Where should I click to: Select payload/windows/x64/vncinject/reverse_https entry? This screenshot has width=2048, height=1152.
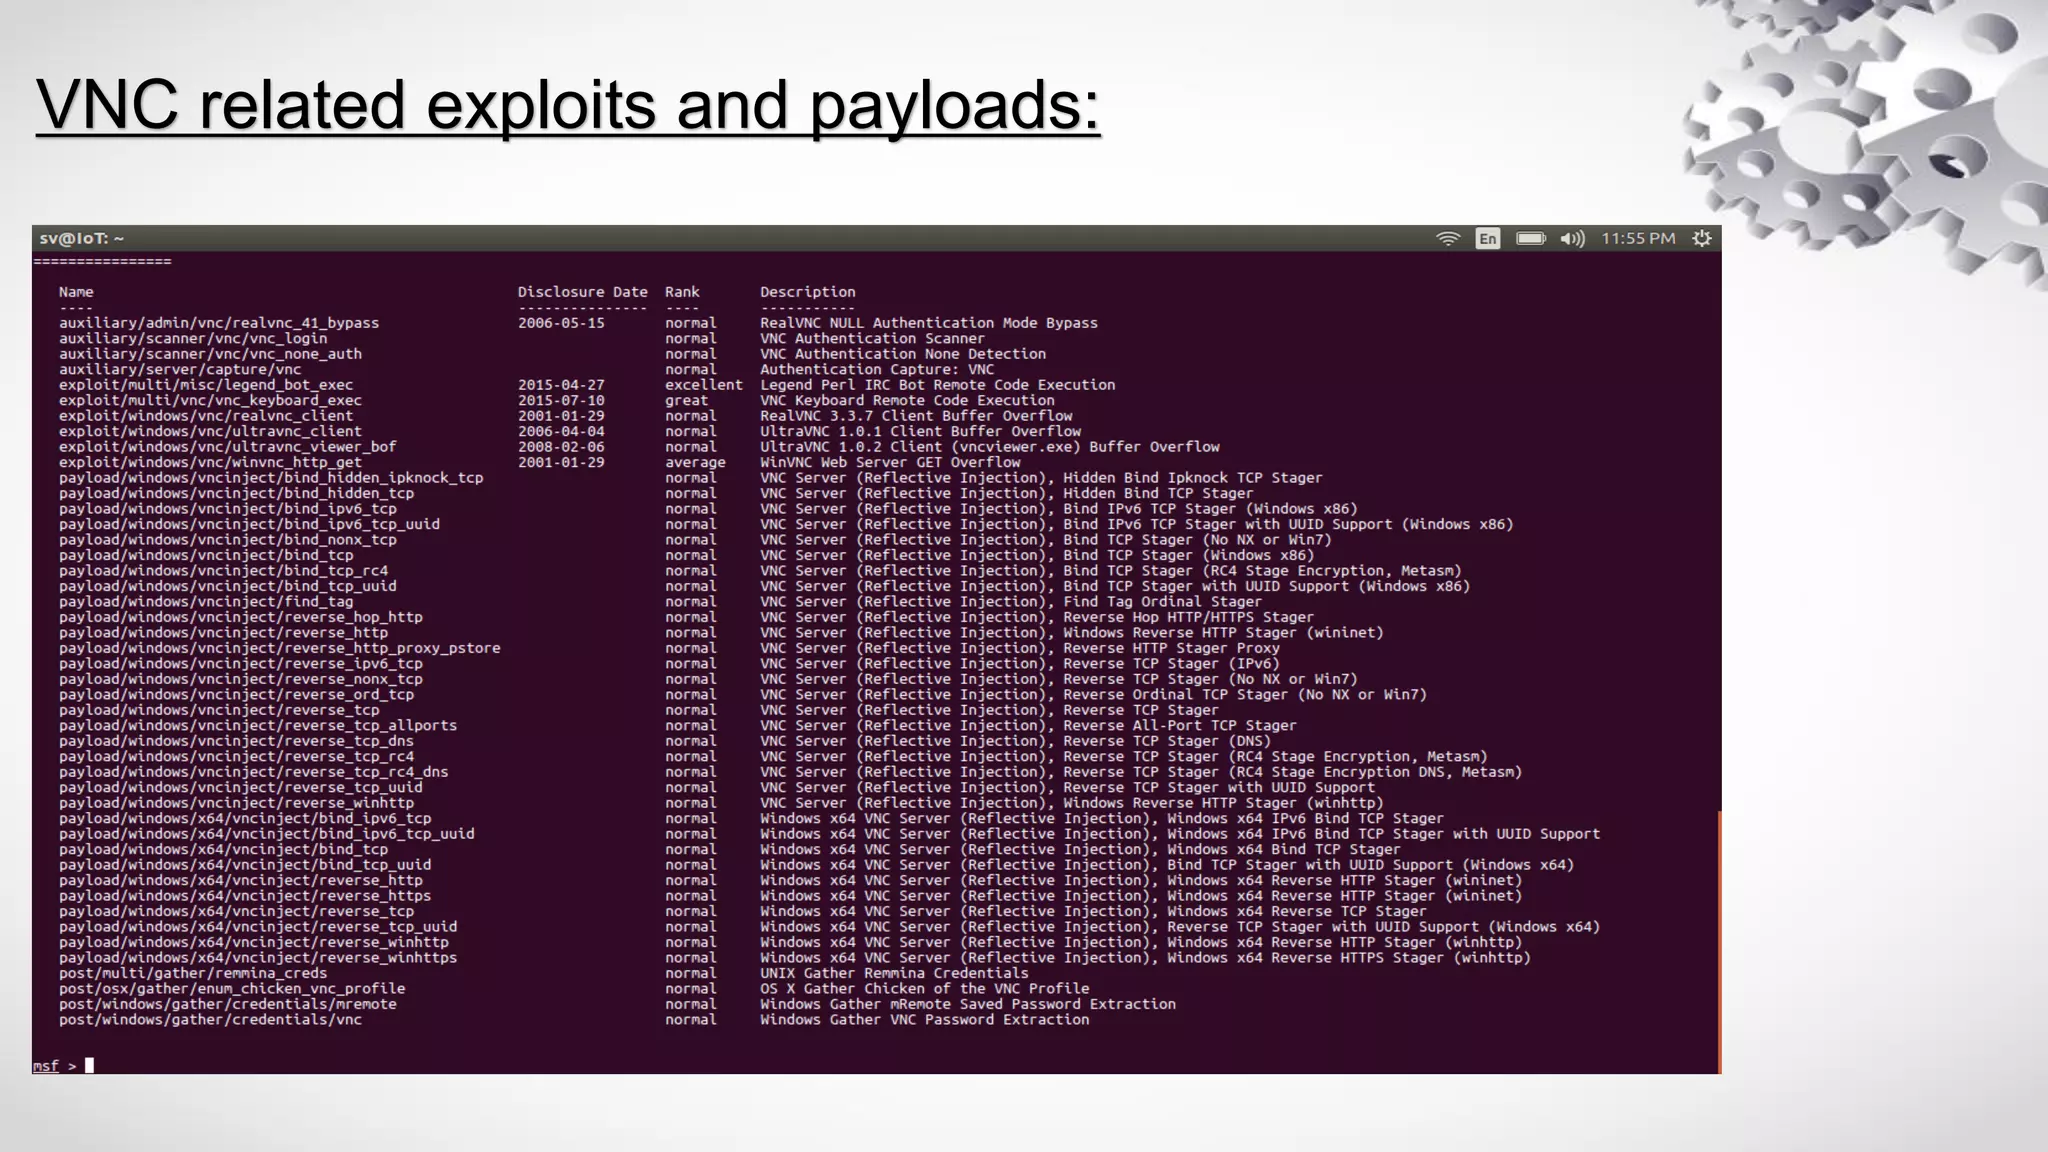[x=245, y=896]
